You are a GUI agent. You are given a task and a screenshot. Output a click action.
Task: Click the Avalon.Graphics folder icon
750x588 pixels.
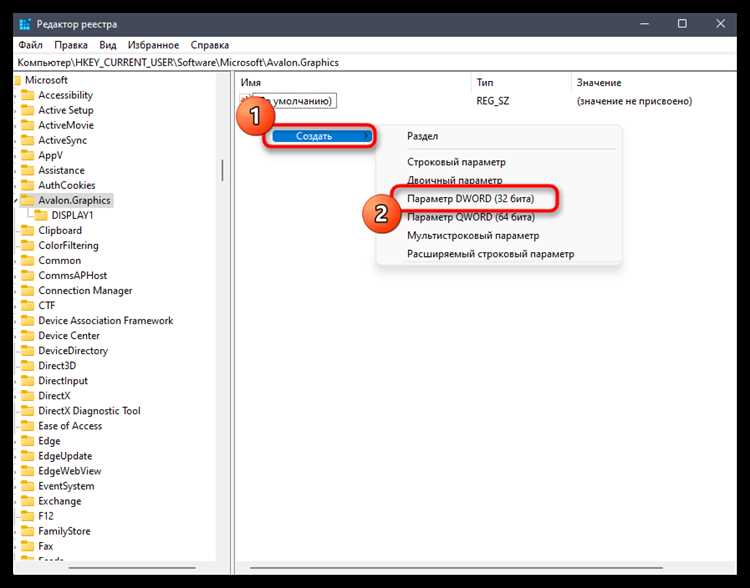pyautogui.click(x=28, y=200)
